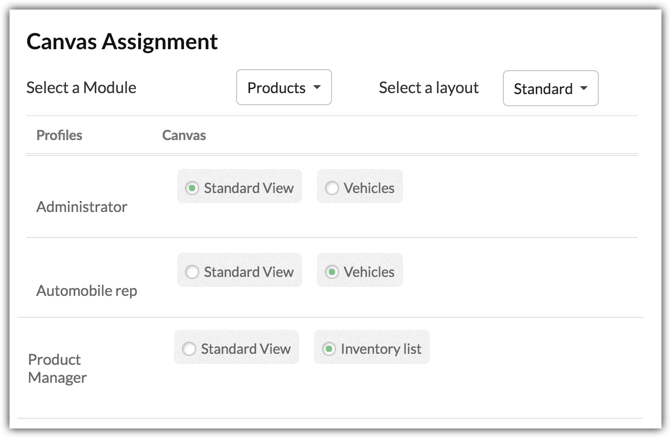
Task: Click the Automobile rep profile name
Action: (x=87, y=291)
